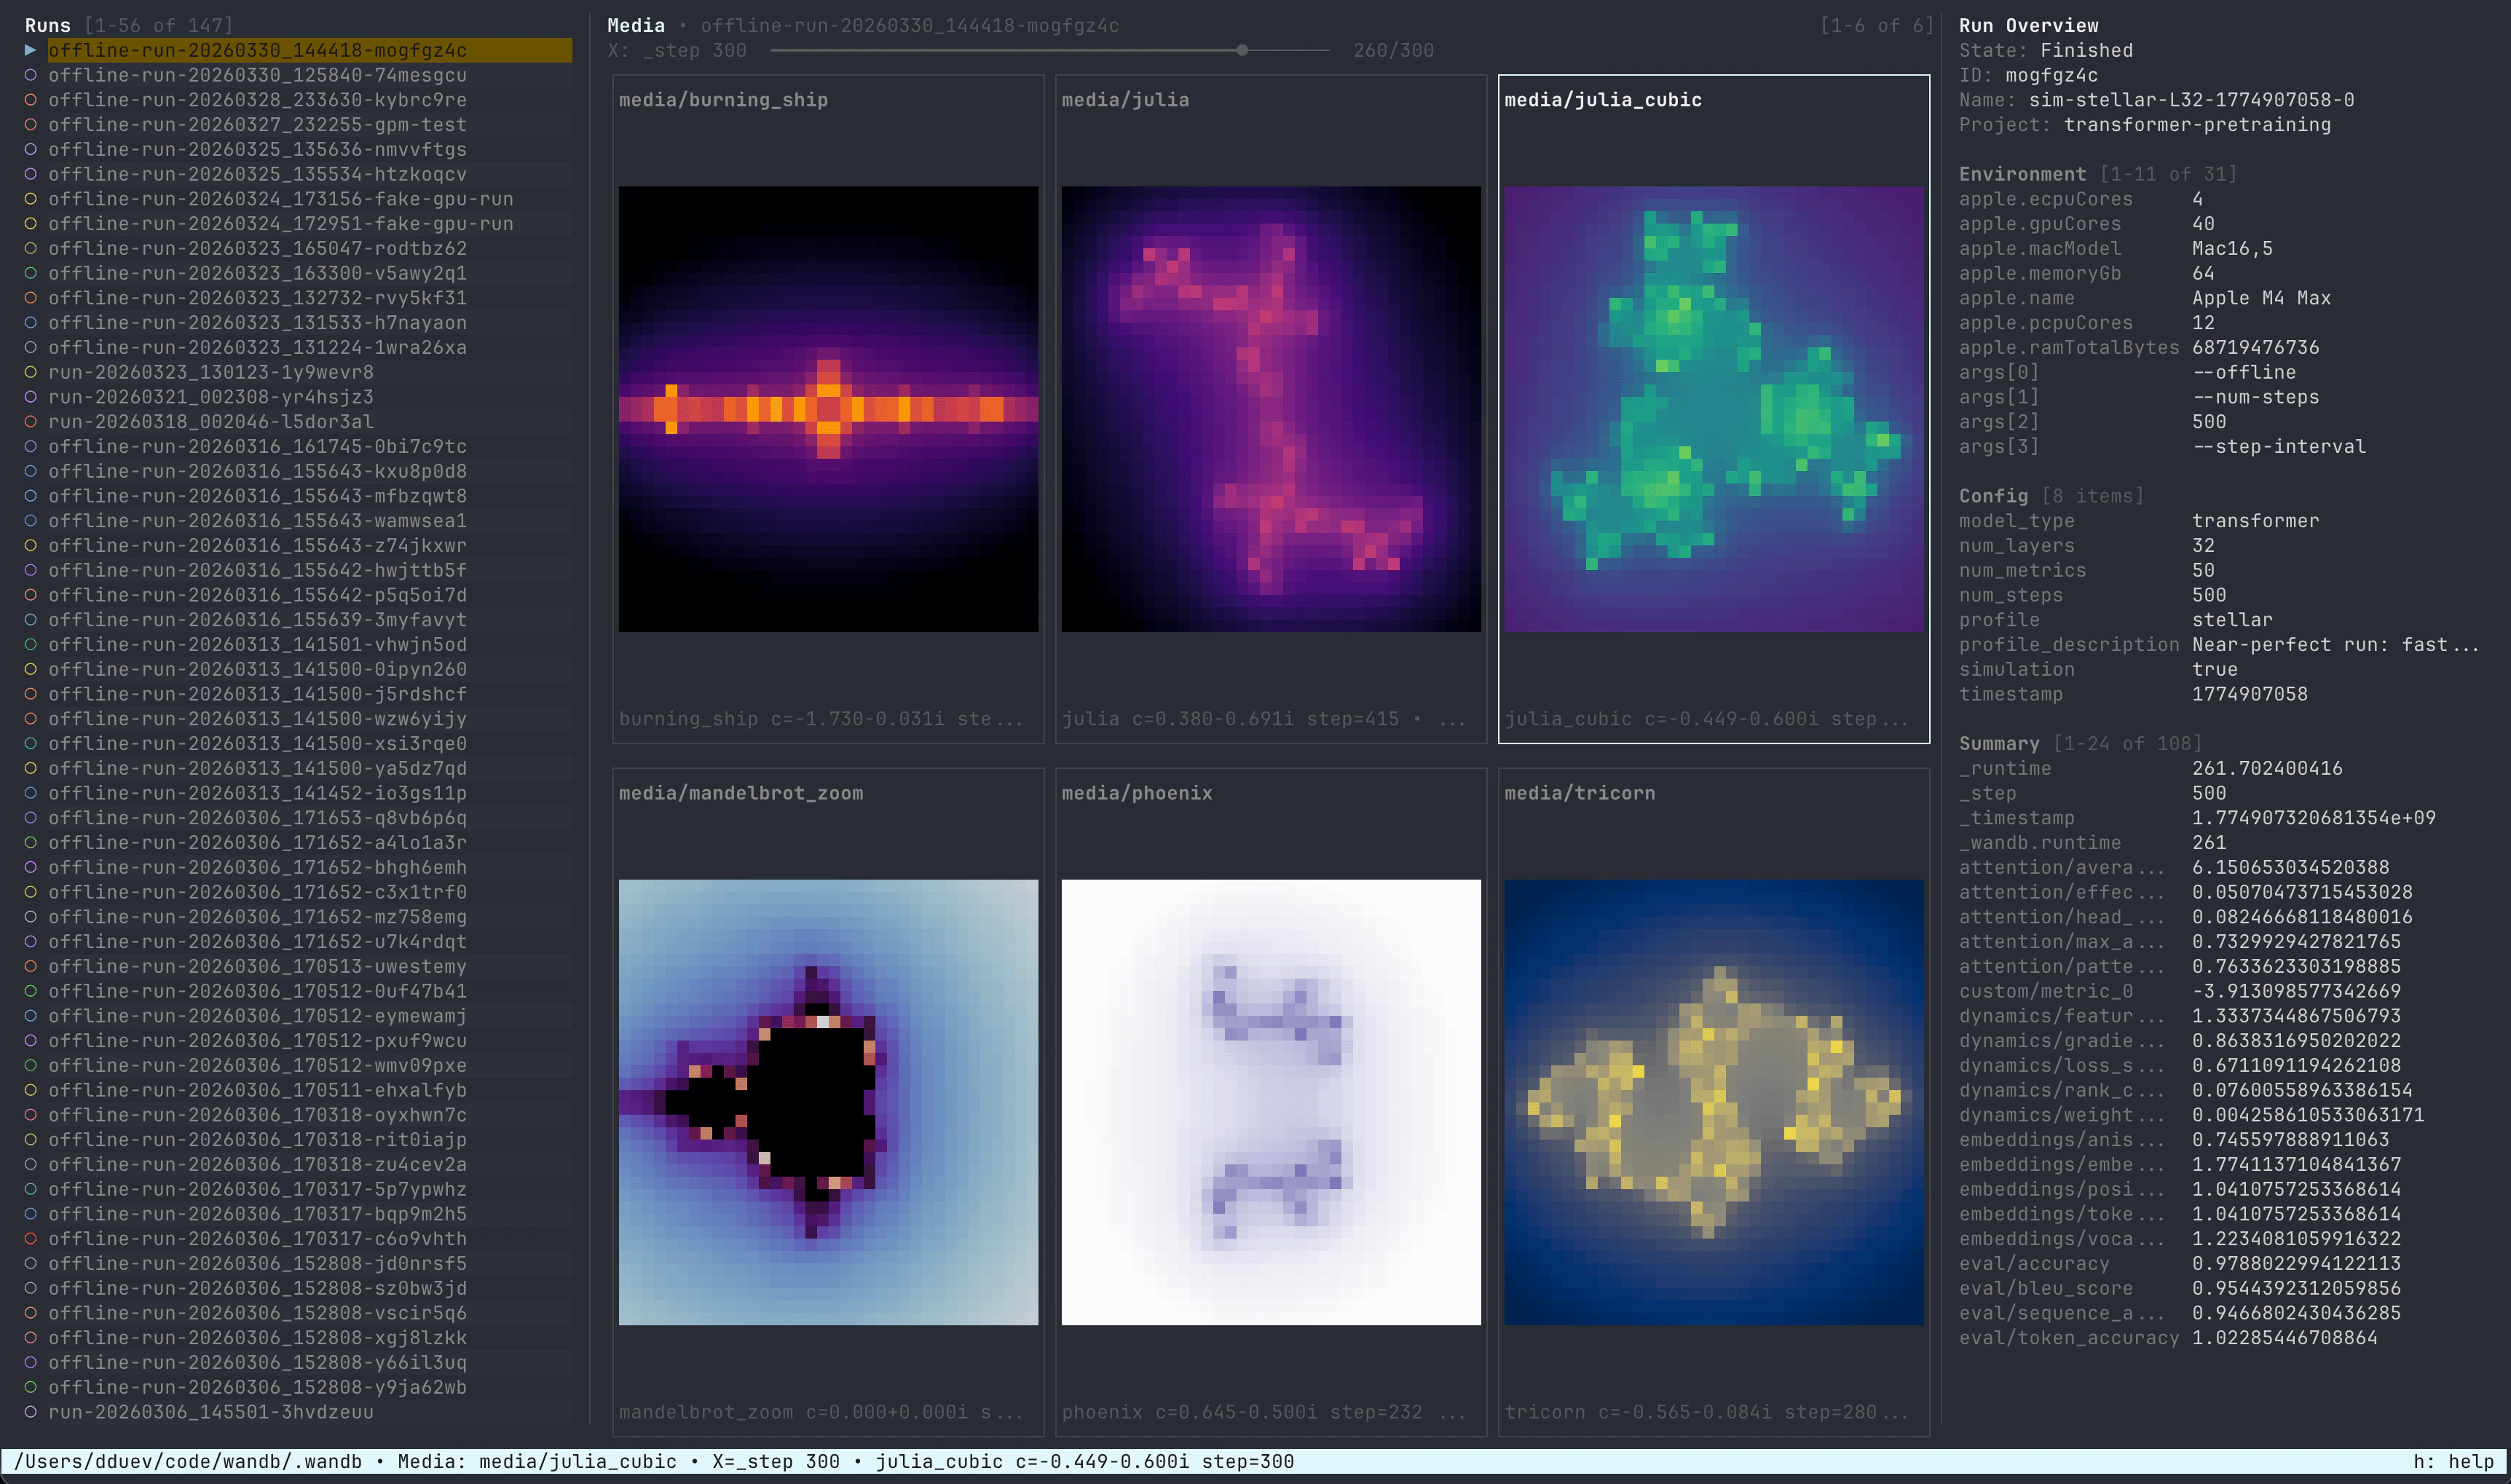Expand the Summary section to see all 108 entries
The height and width of the screenshot is (1484, 2511).
1999,743
